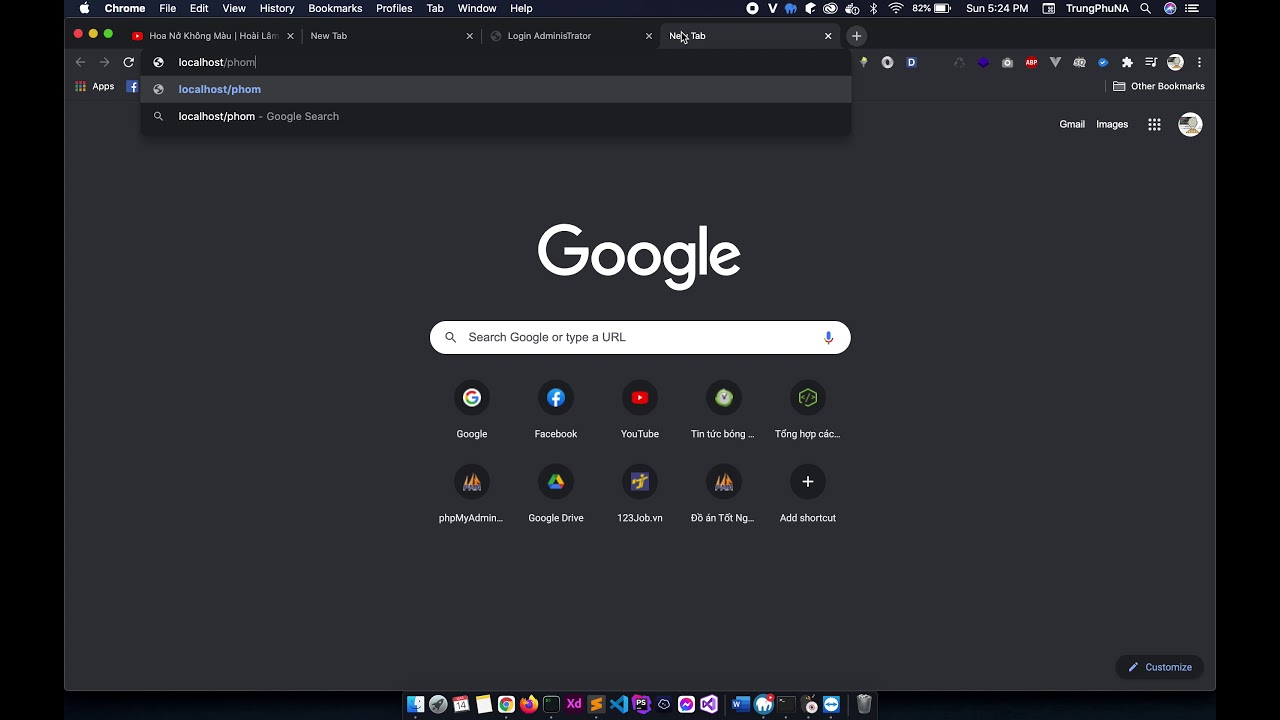The image size is (1280, 720).
Task: Click the Google account avatar on page
Action: tap(1190, 124)
